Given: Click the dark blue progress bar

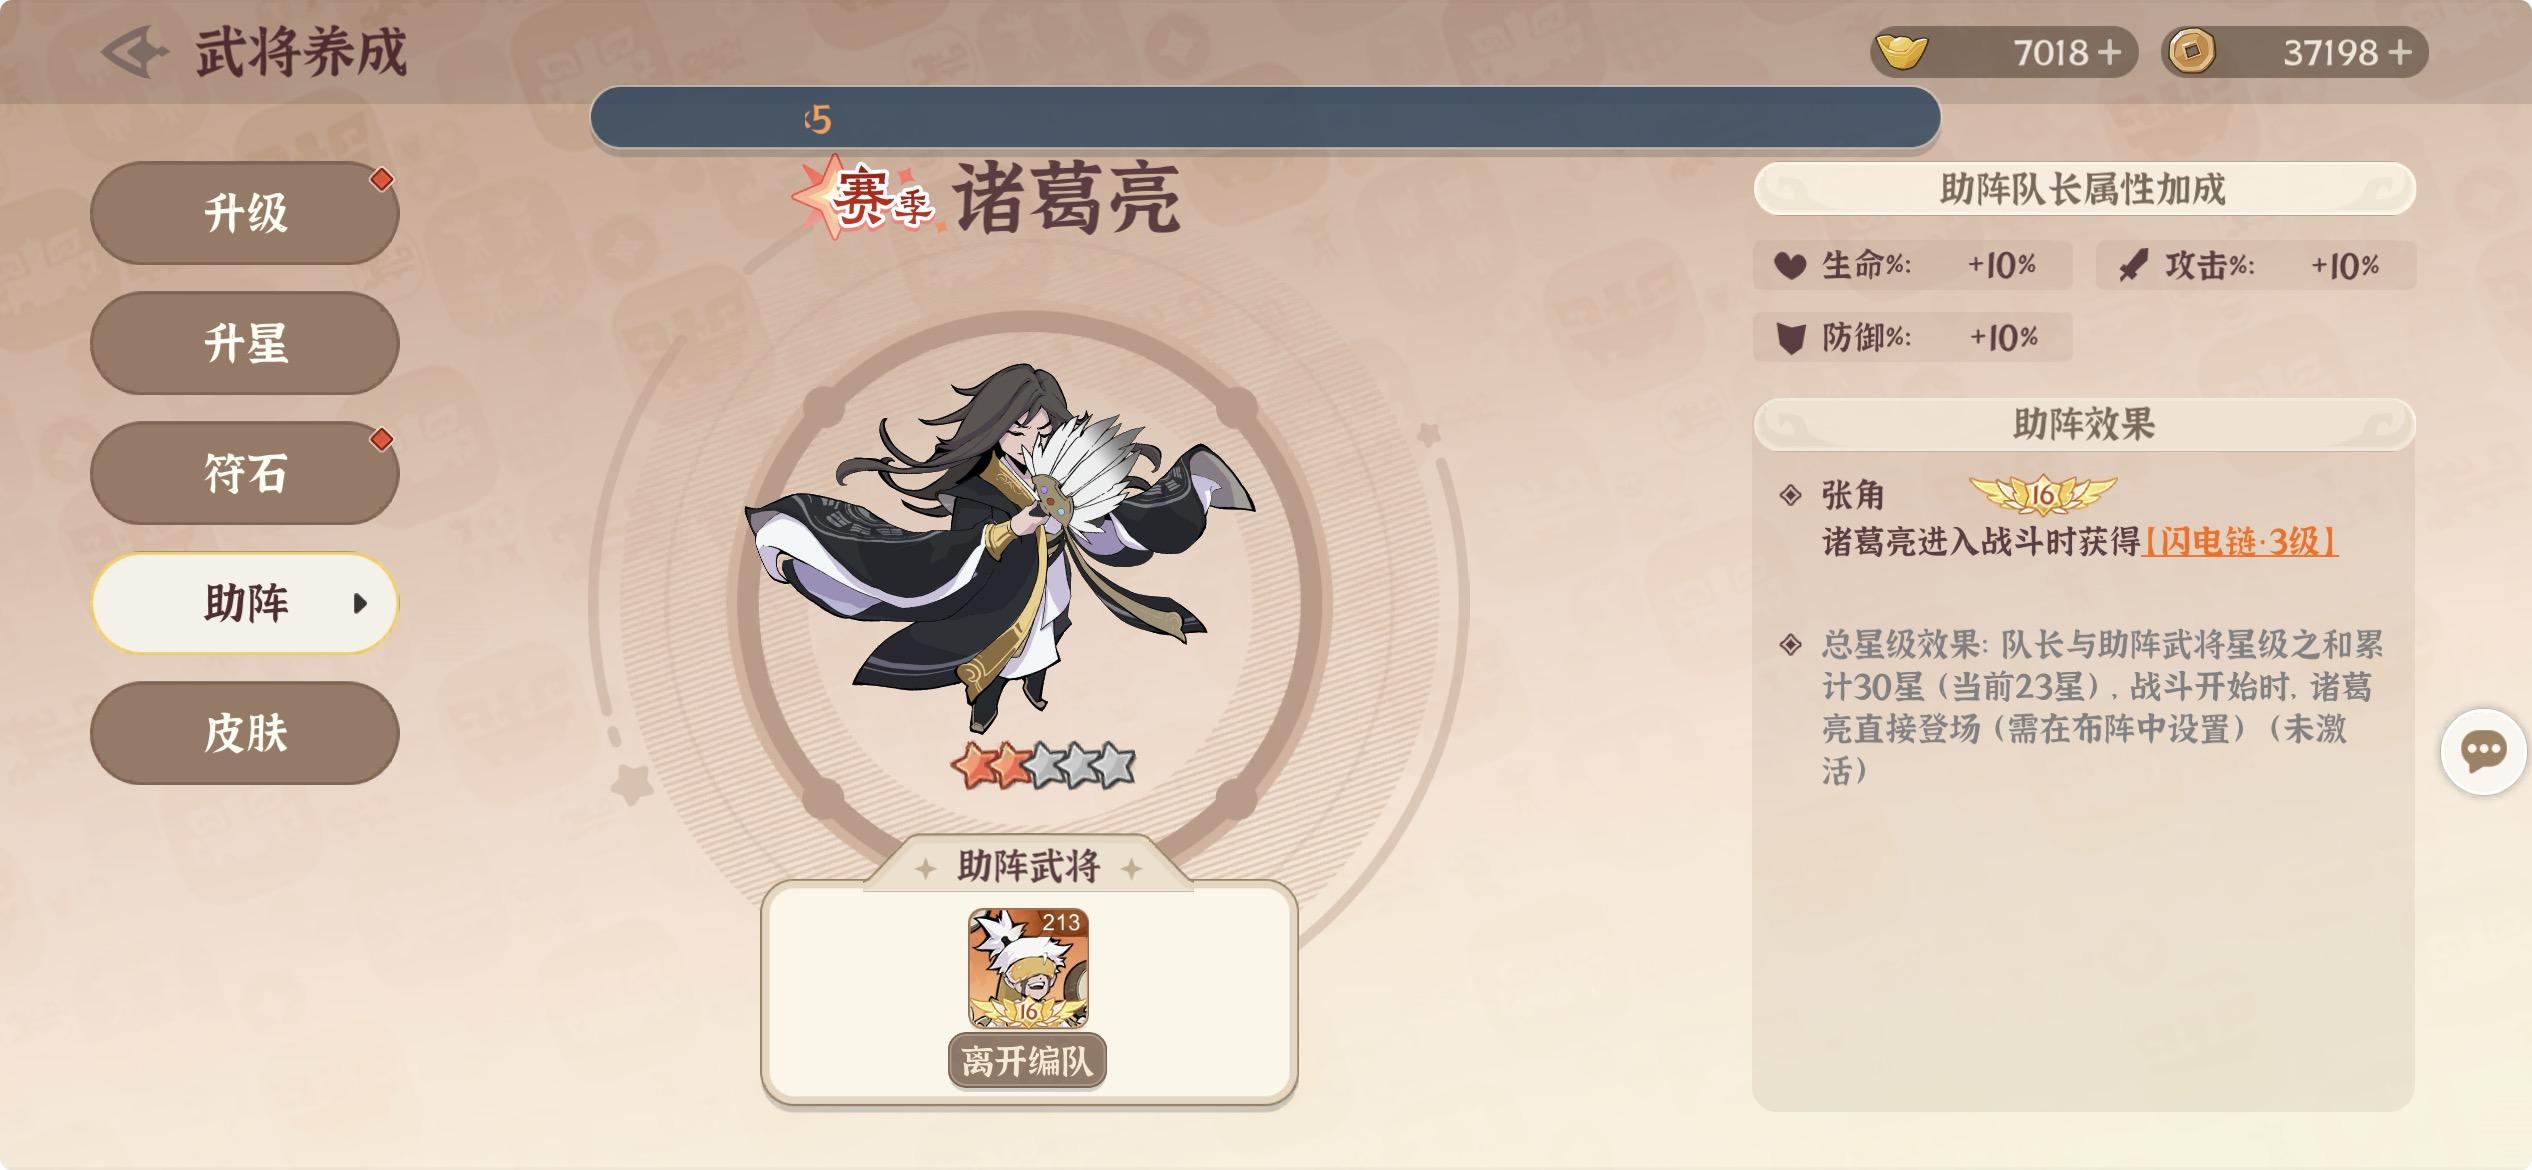Looking at the screenshot, I should click(x=1265, y=118).
